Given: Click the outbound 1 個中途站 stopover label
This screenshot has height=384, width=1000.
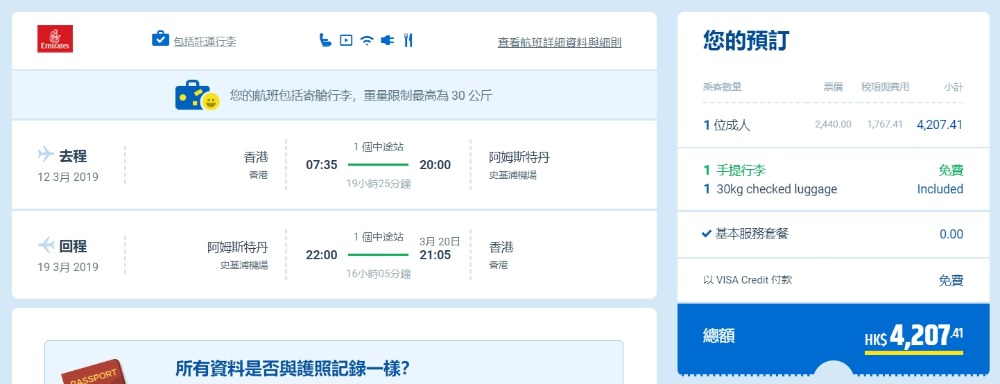Looking at the screenshot, I should pyautogui.click(x=379, y=147).
